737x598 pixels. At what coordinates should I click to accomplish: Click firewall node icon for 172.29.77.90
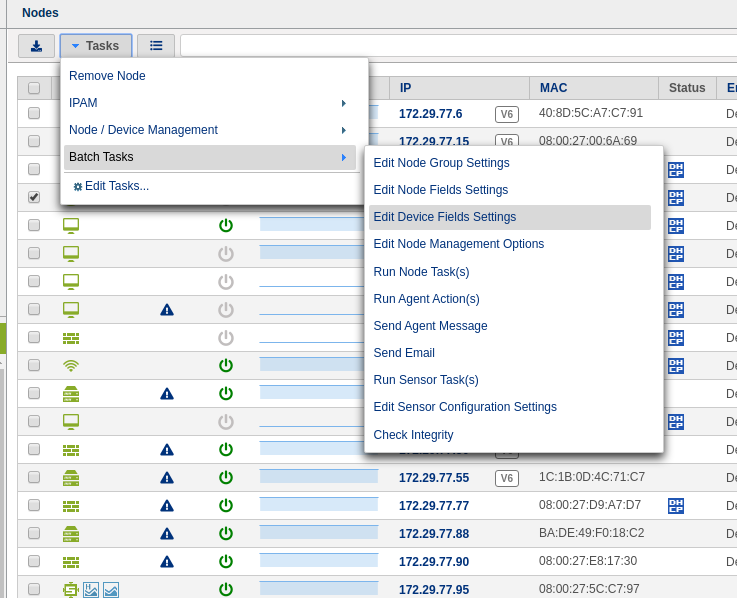71,562
